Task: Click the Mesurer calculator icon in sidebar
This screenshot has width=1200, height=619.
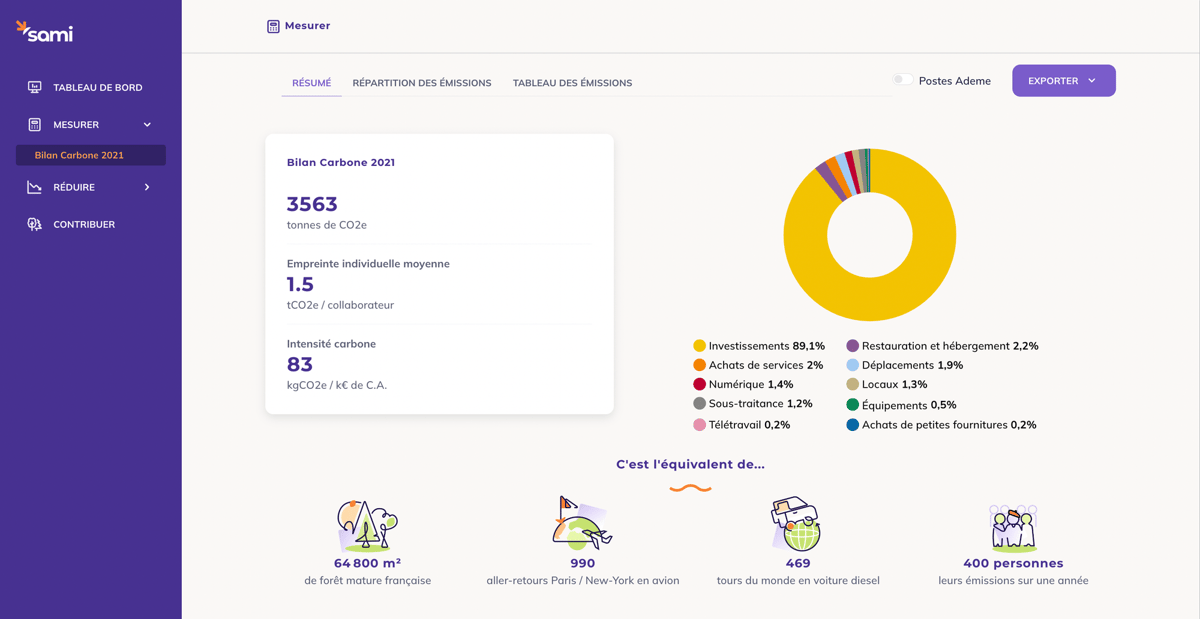Action: pos(35,125)
